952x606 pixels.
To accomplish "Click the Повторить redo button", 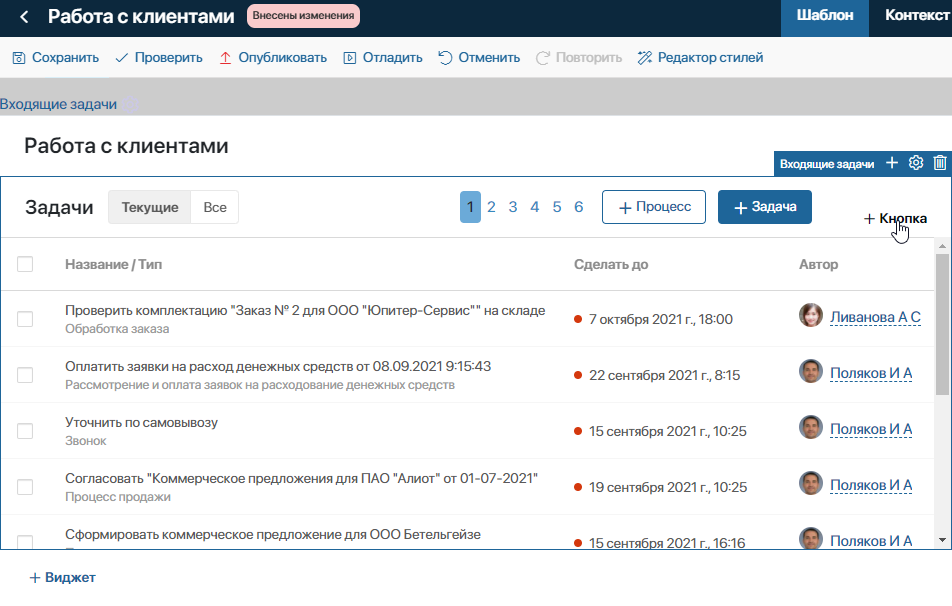I will (x=579, y=58).
